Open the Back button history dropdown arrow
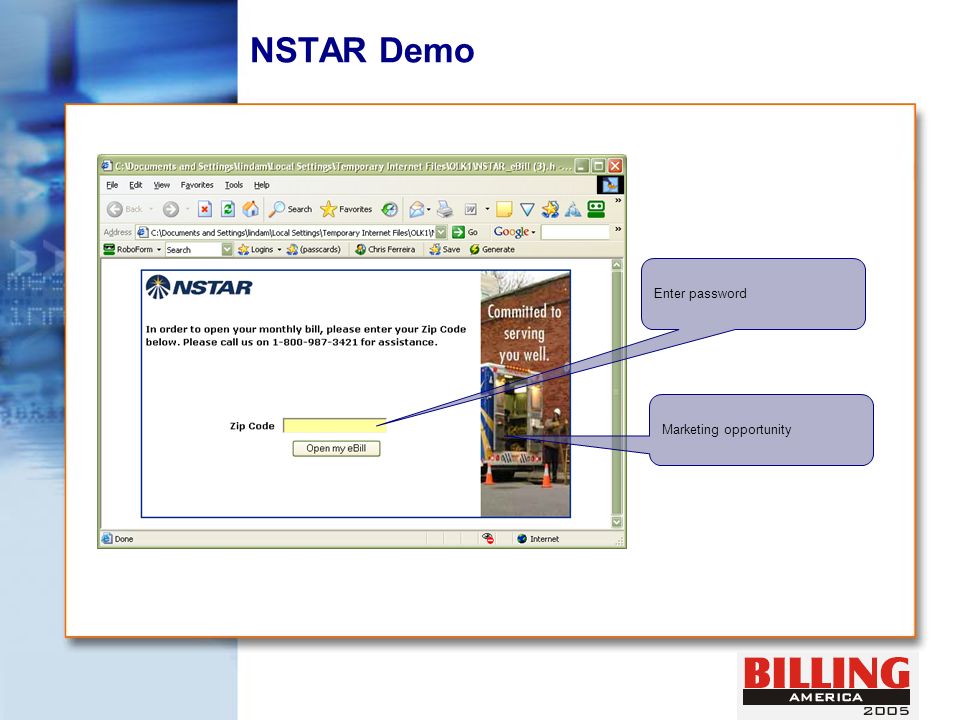The width and height of the screenshot is (960, 720). (x=151, y=209)
